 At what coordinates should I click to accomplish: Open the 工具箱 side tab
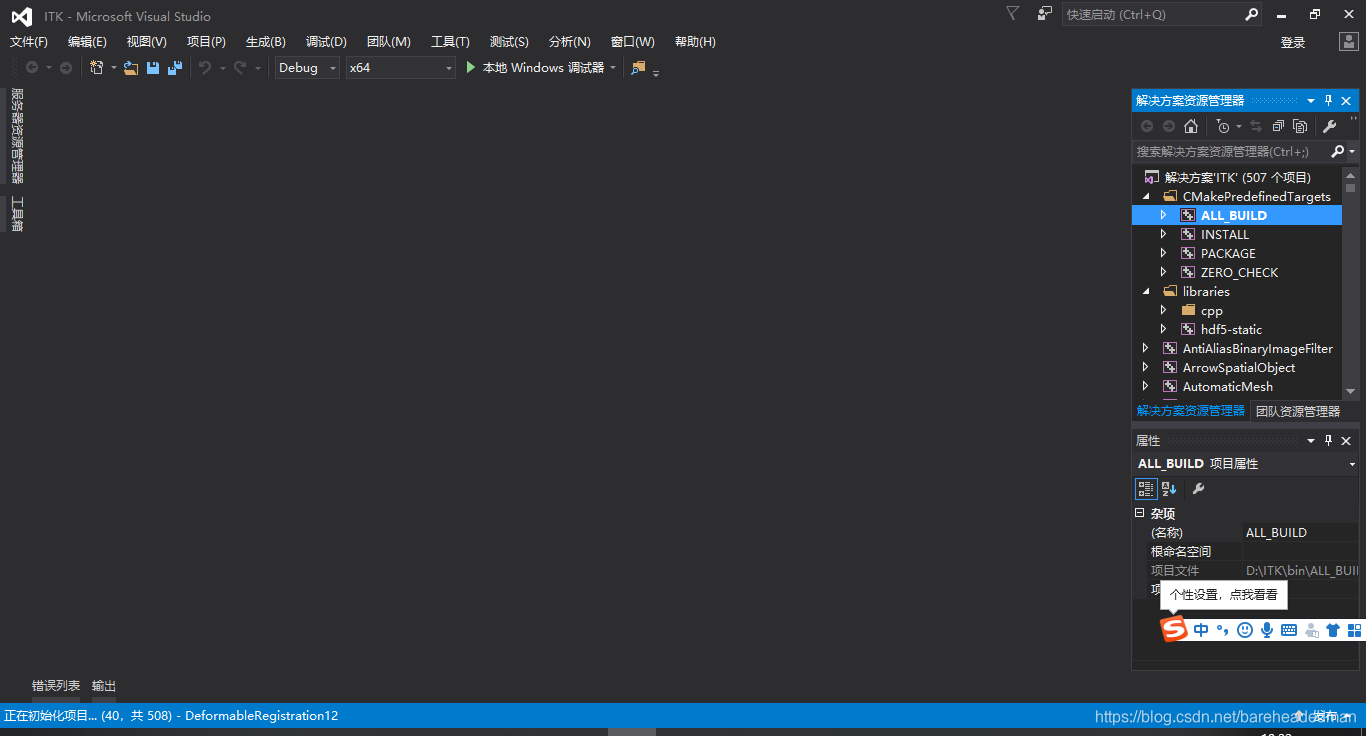[x=17, y=215]
